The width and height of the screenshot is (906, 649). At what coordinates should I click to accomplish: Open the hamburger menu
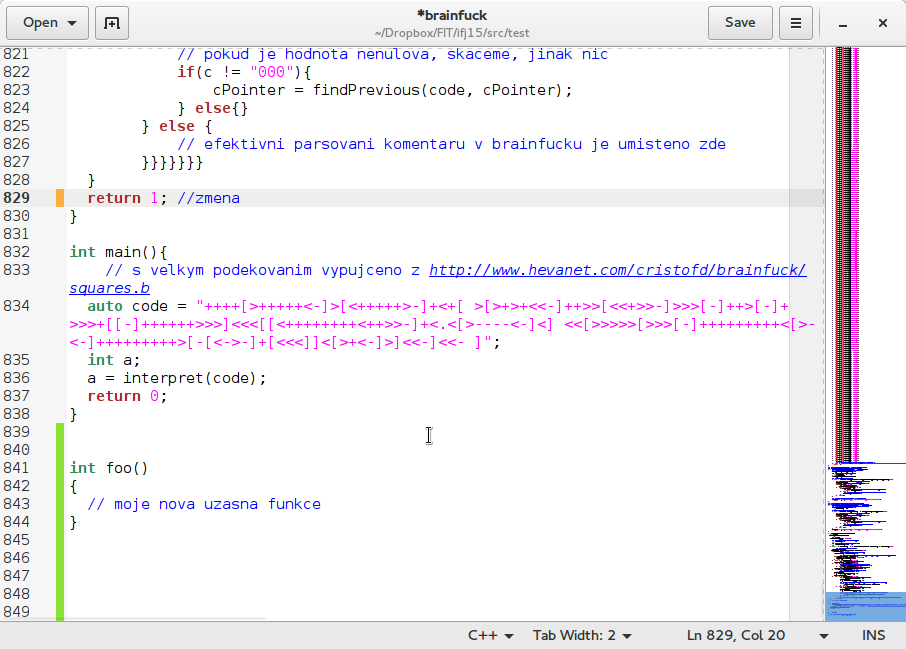(x=796, y=23)
